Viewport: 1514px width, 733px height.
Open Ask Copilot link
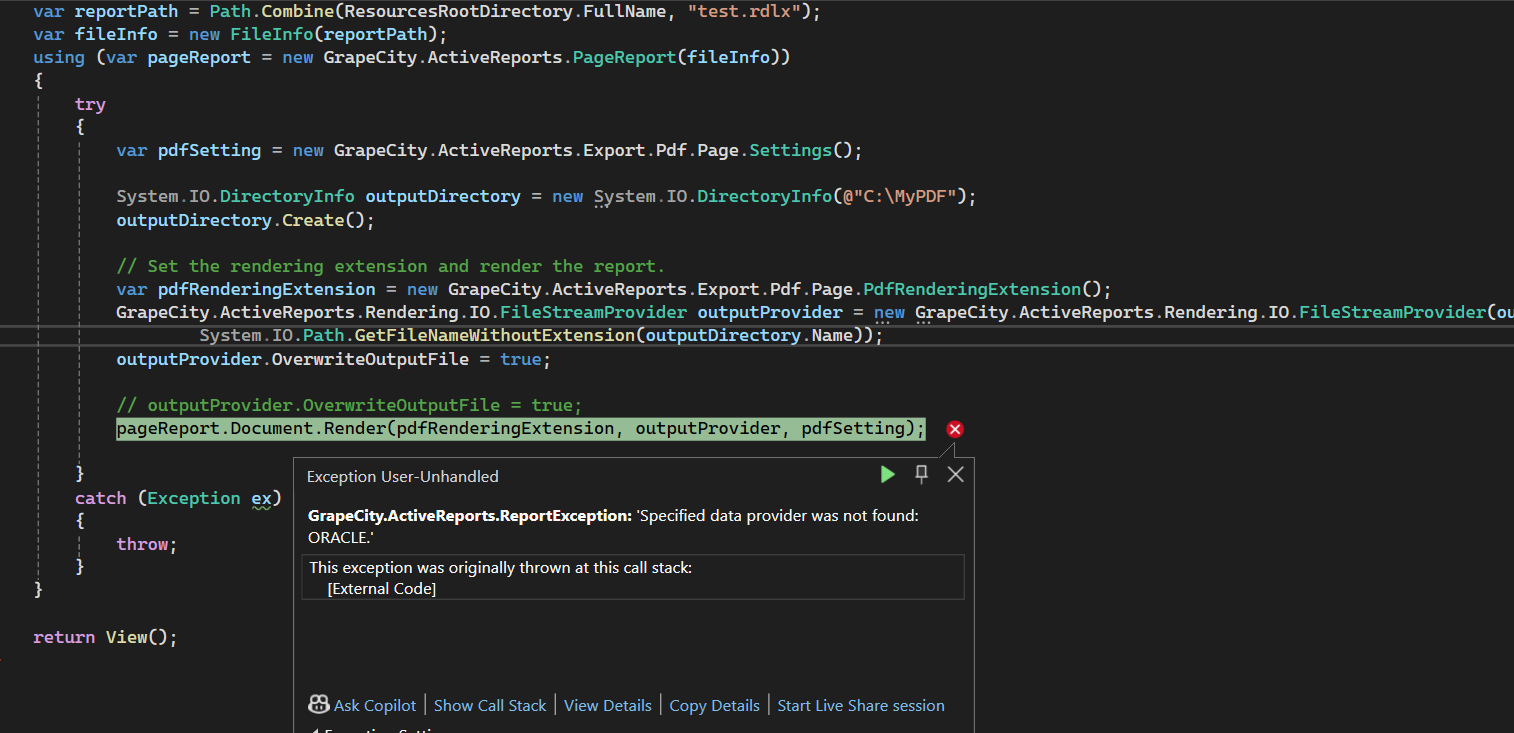(375, 705)
